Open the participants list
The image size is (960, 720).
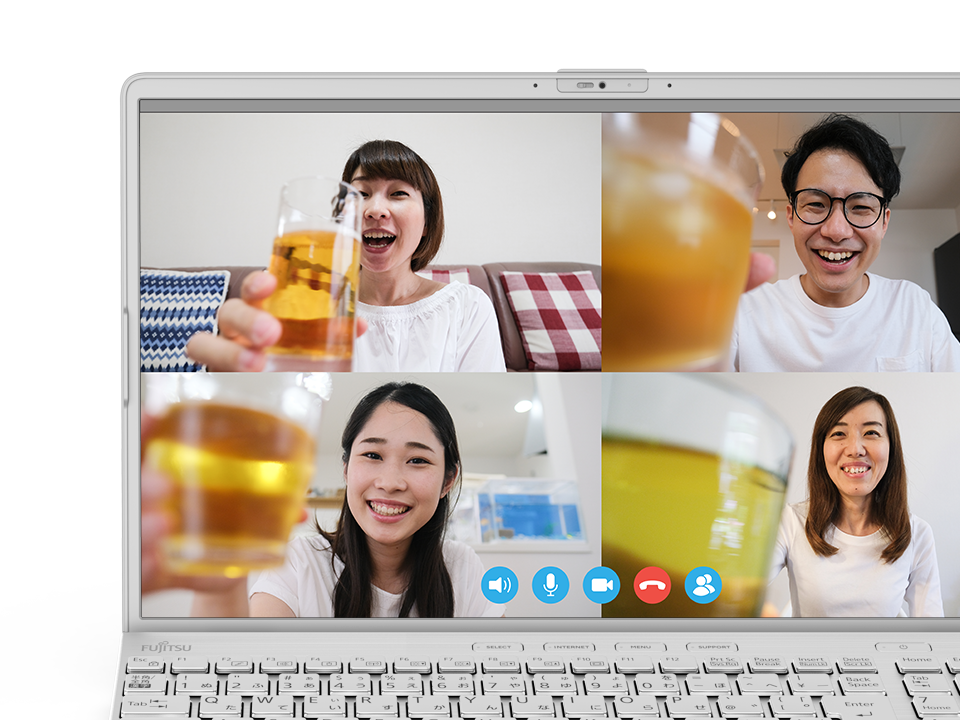tap(703, 585)
